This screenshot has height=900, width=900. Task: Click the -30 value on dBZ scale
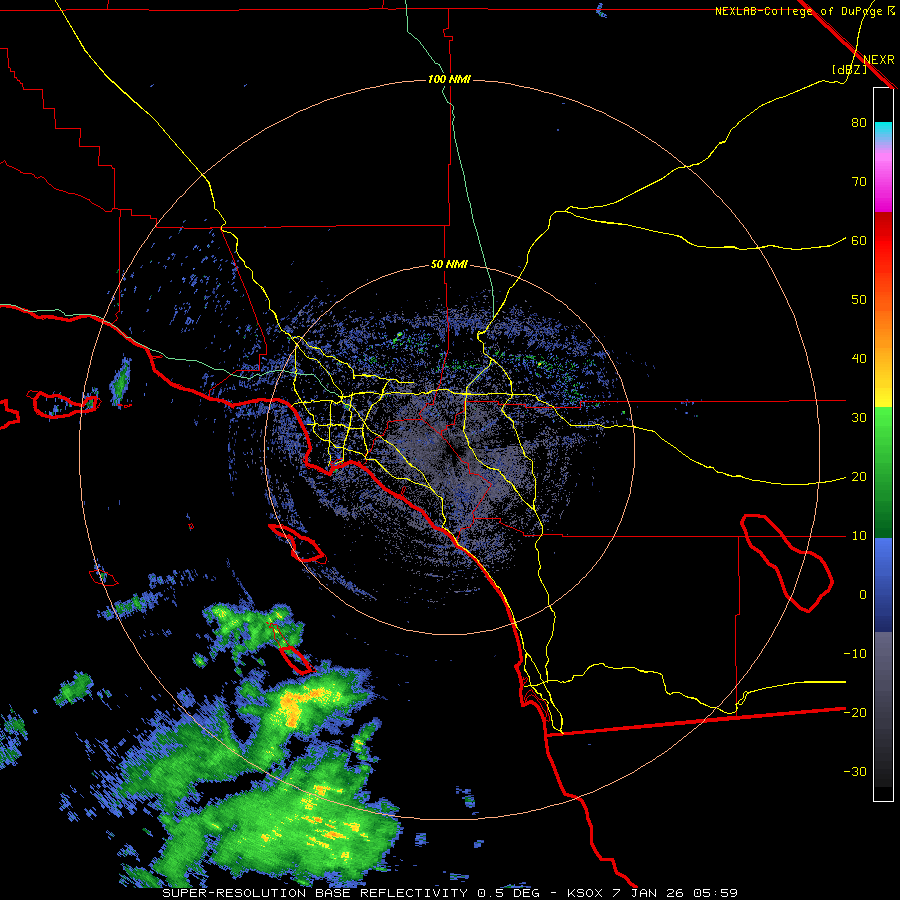[855, 771]
